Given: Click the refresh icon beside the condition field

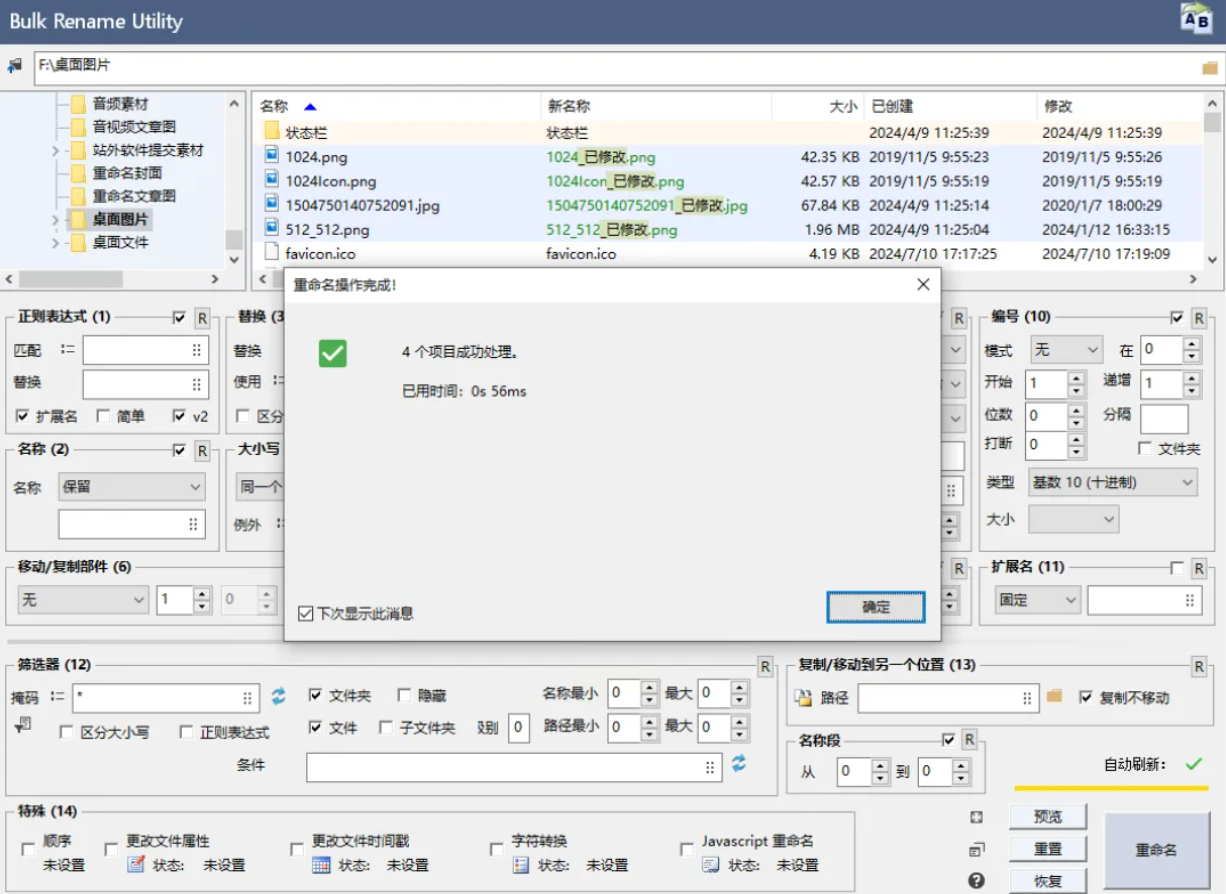Looking at the screenshot, I should tap(739, 764).
